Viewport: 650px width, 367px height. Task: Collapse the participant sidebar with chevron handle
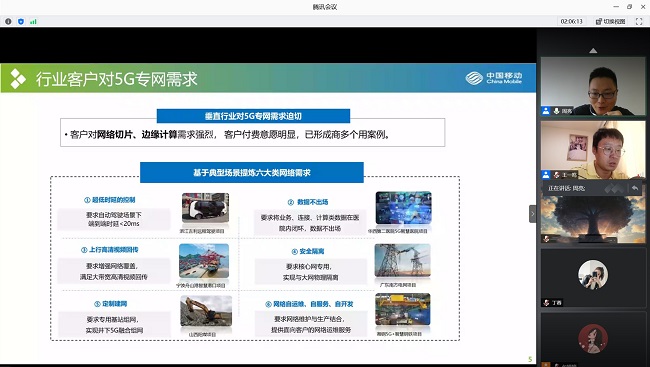point(533,214)
